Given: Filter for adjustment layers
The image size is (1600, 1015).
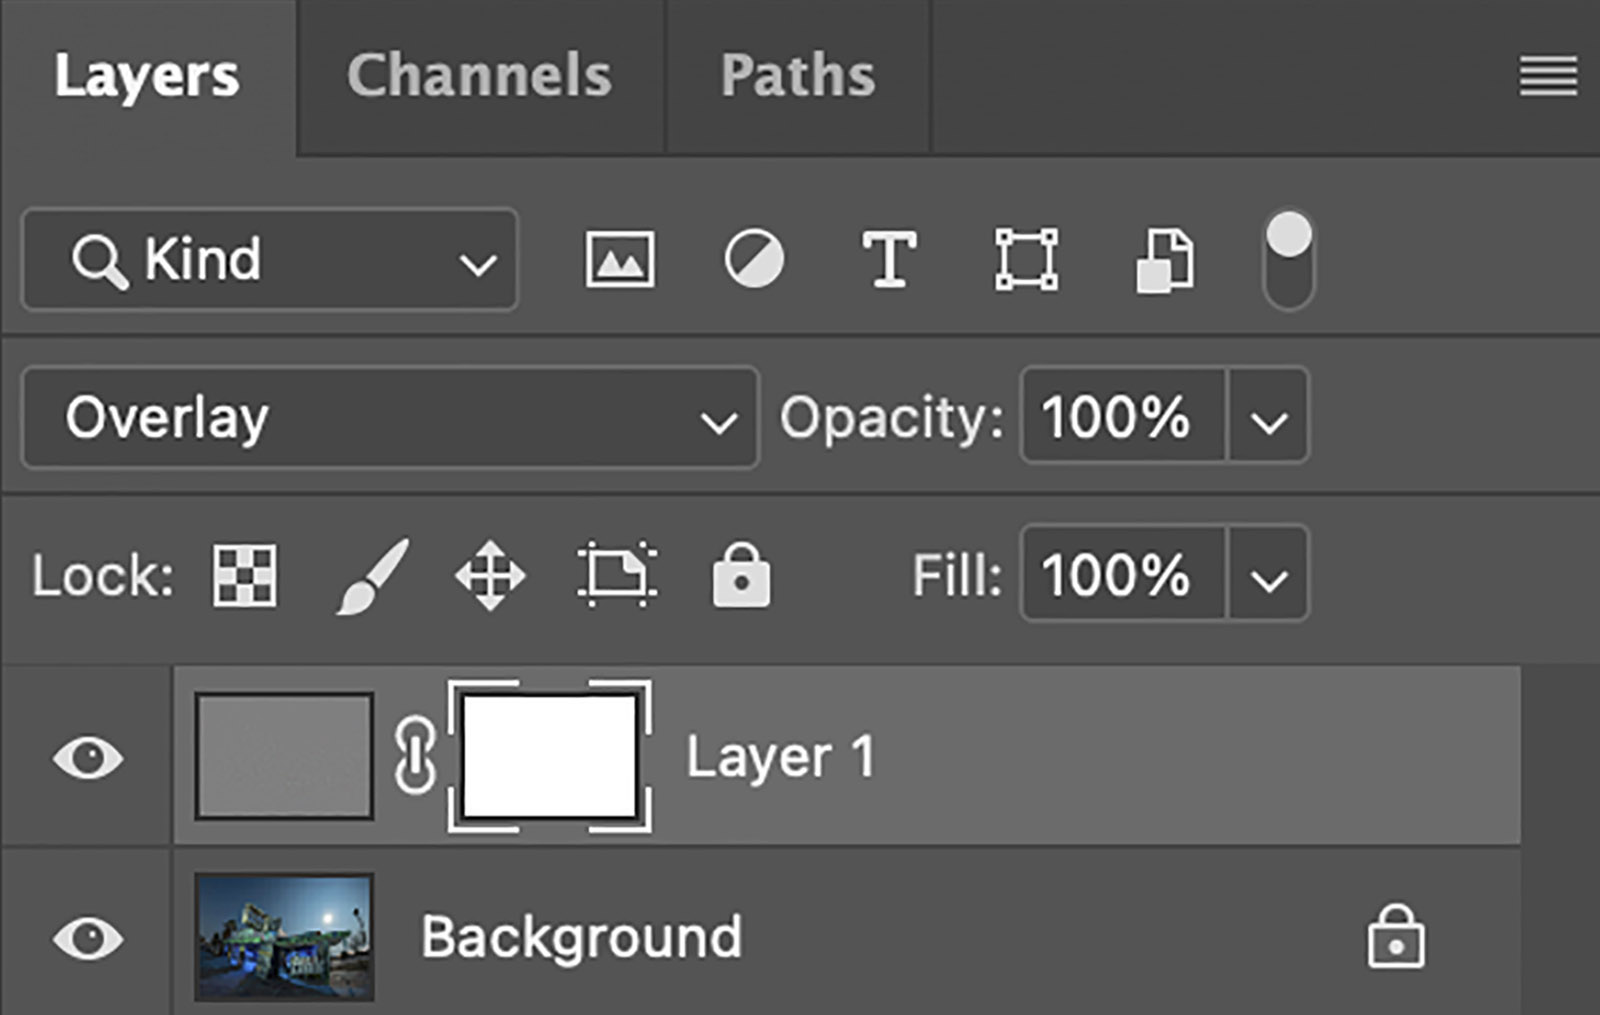Looking at the screenshot, I should point(754,260).
